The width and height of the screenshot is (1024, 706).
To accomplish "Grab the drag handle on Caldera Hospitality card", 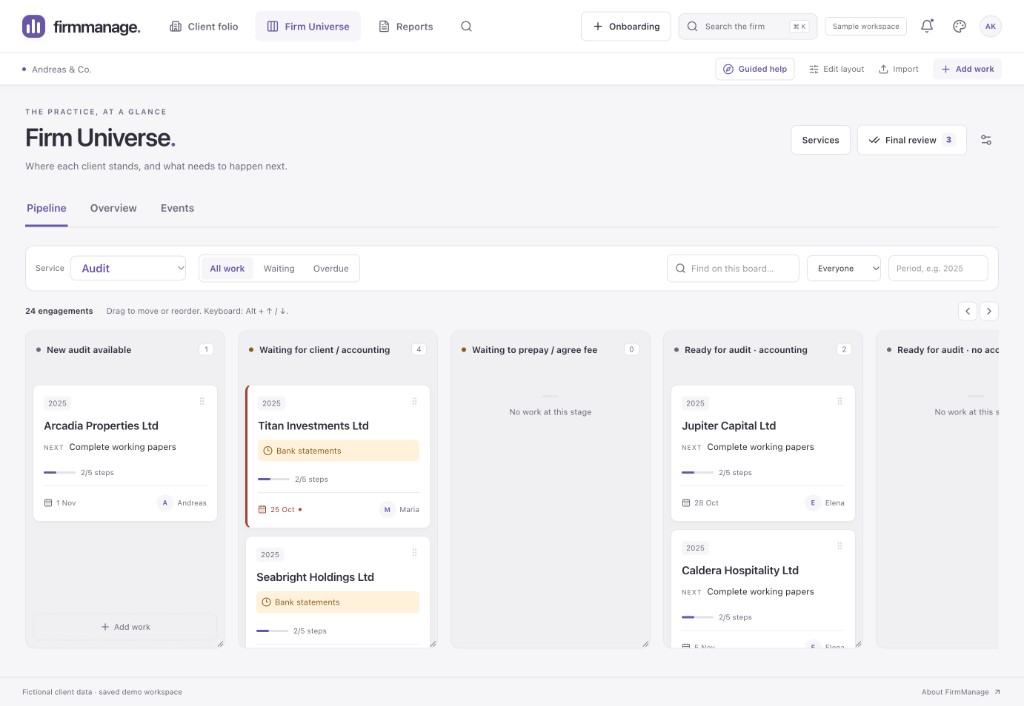I will tap(840, 546).
